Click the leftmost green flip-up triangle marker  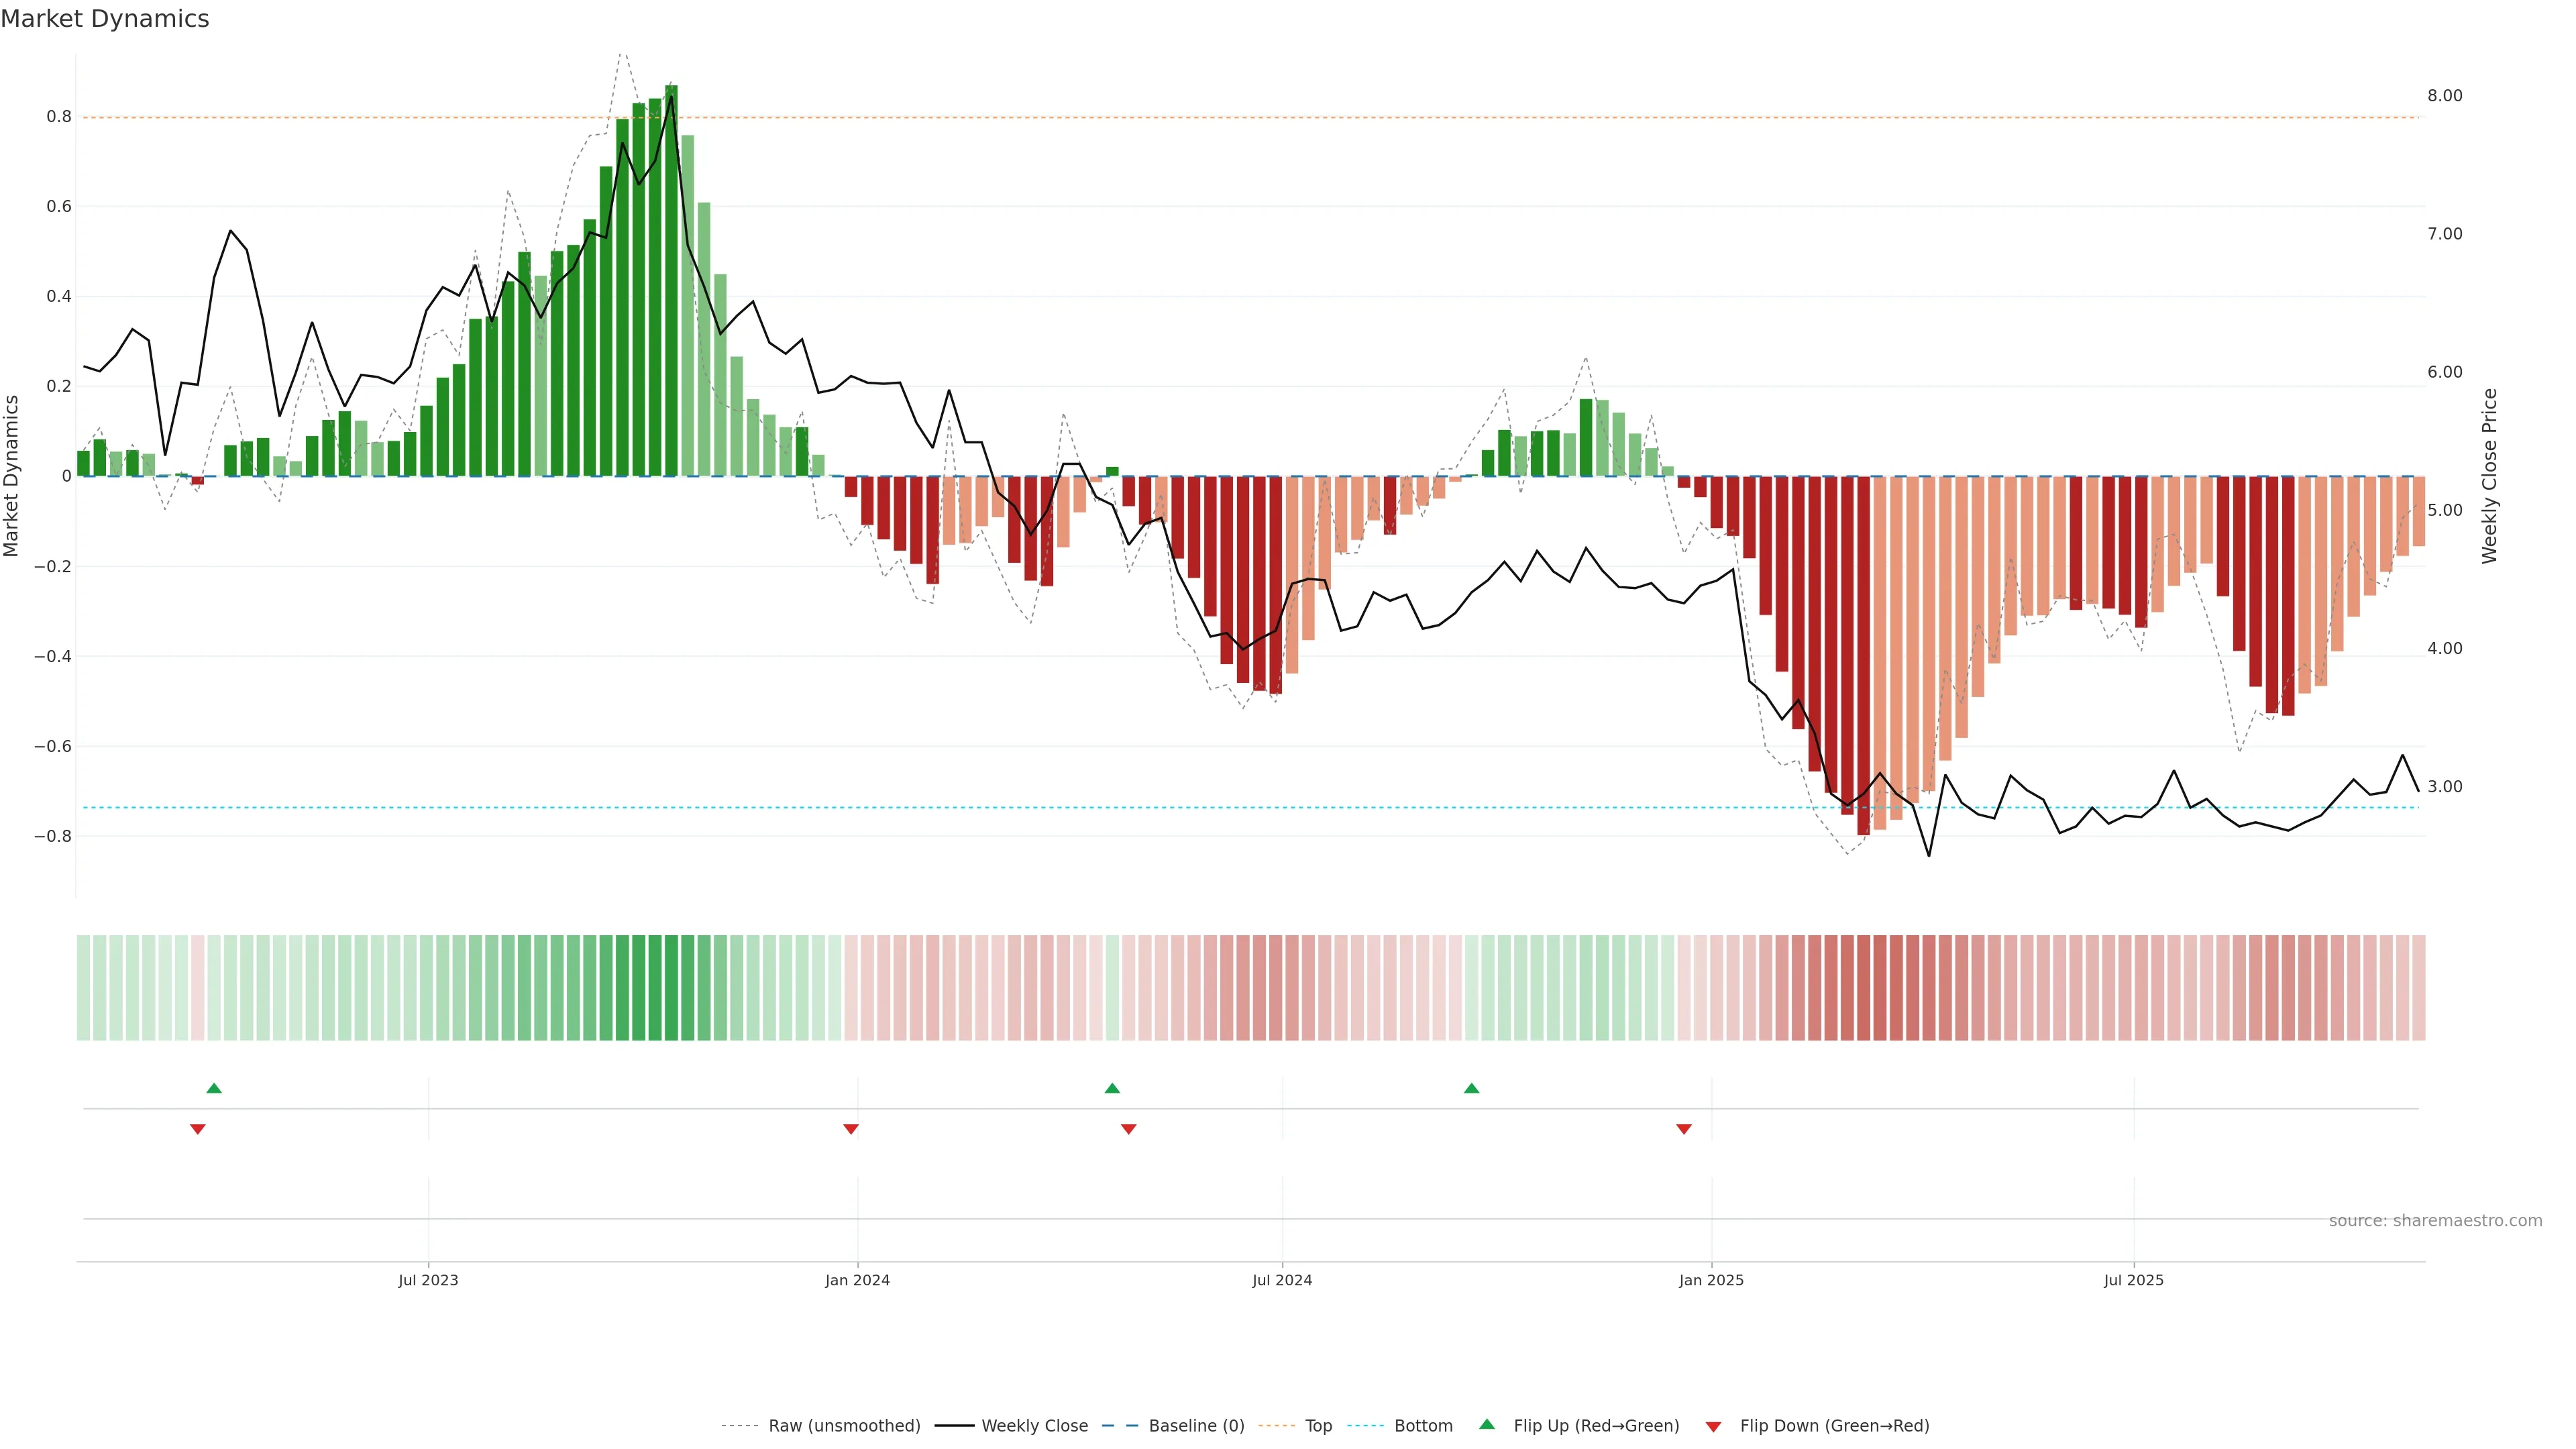214,1088
